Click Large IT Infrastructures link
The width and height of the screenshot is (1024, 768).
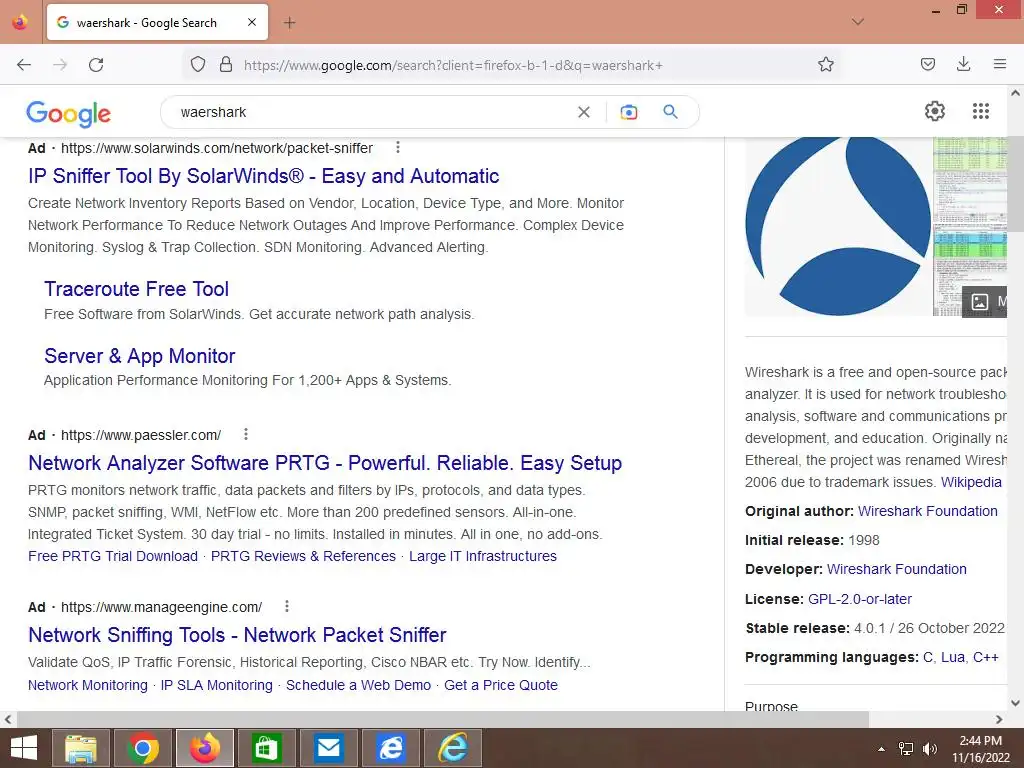pyautogui.click(x=483, y=556)
